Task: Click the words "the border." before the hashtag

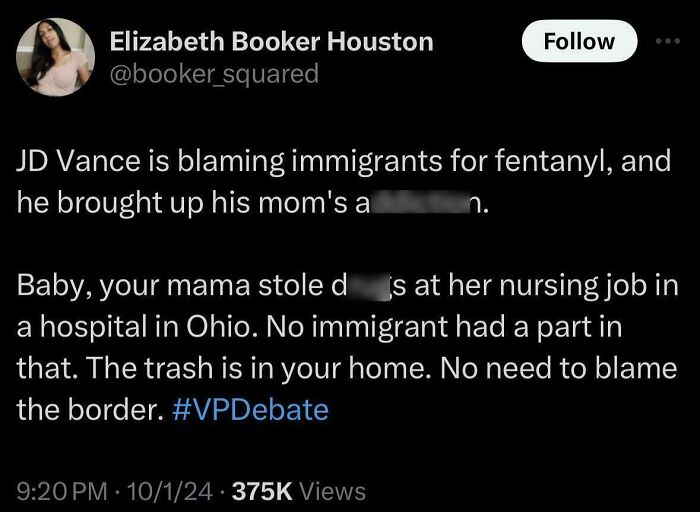Action: 91,409
